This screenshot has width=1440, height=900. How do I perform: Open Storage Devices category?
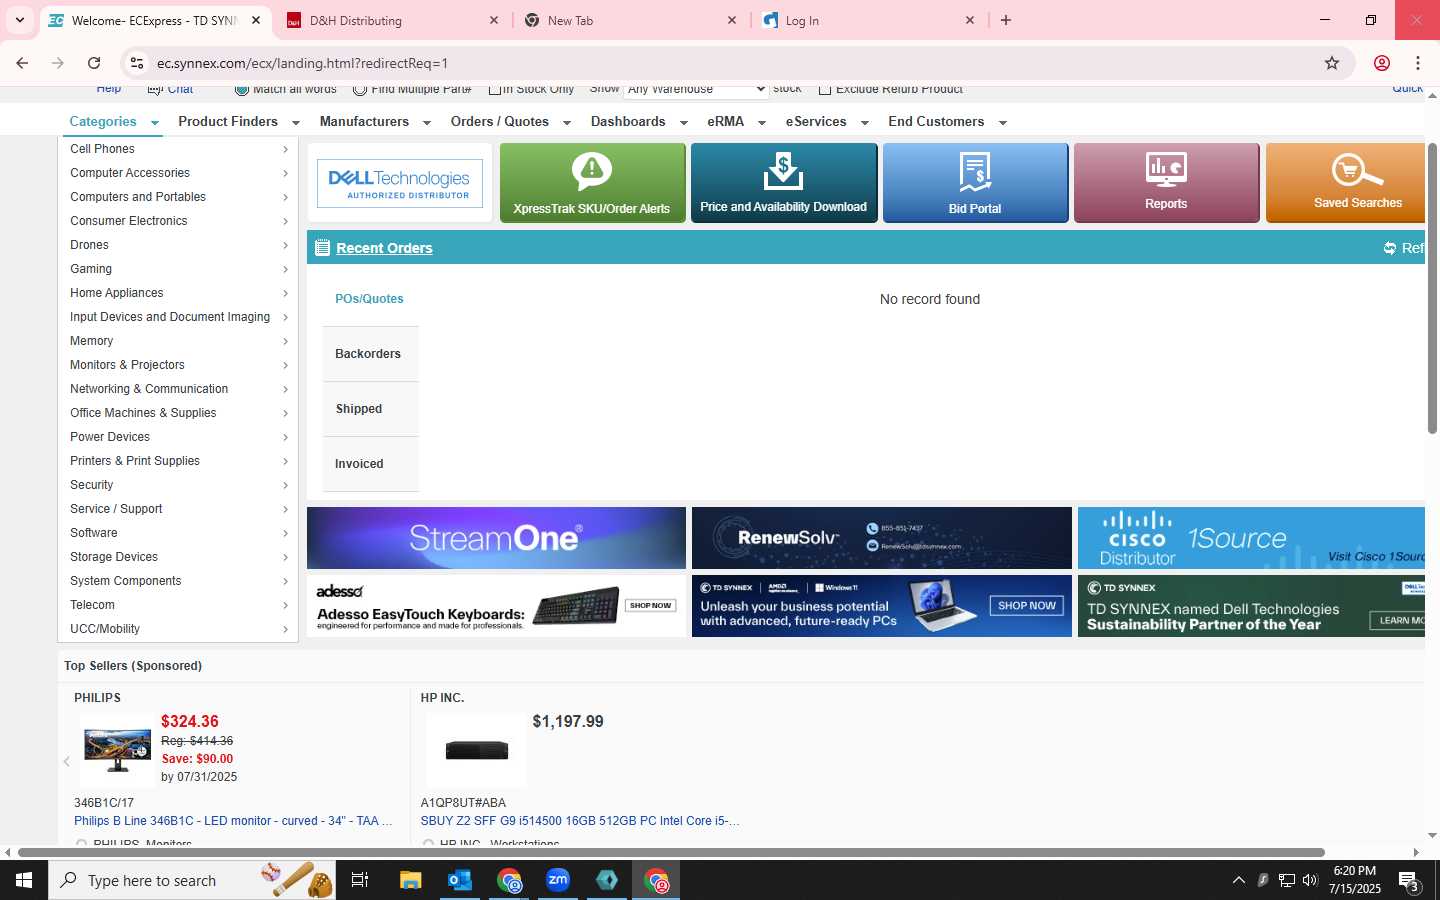[x=178, y=557]
